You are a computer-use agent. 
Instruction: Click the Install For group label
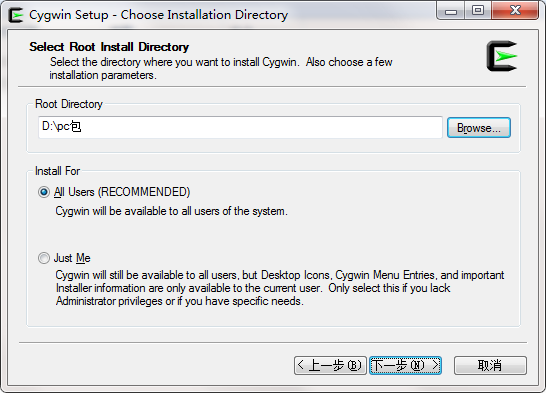pos(57,171)
